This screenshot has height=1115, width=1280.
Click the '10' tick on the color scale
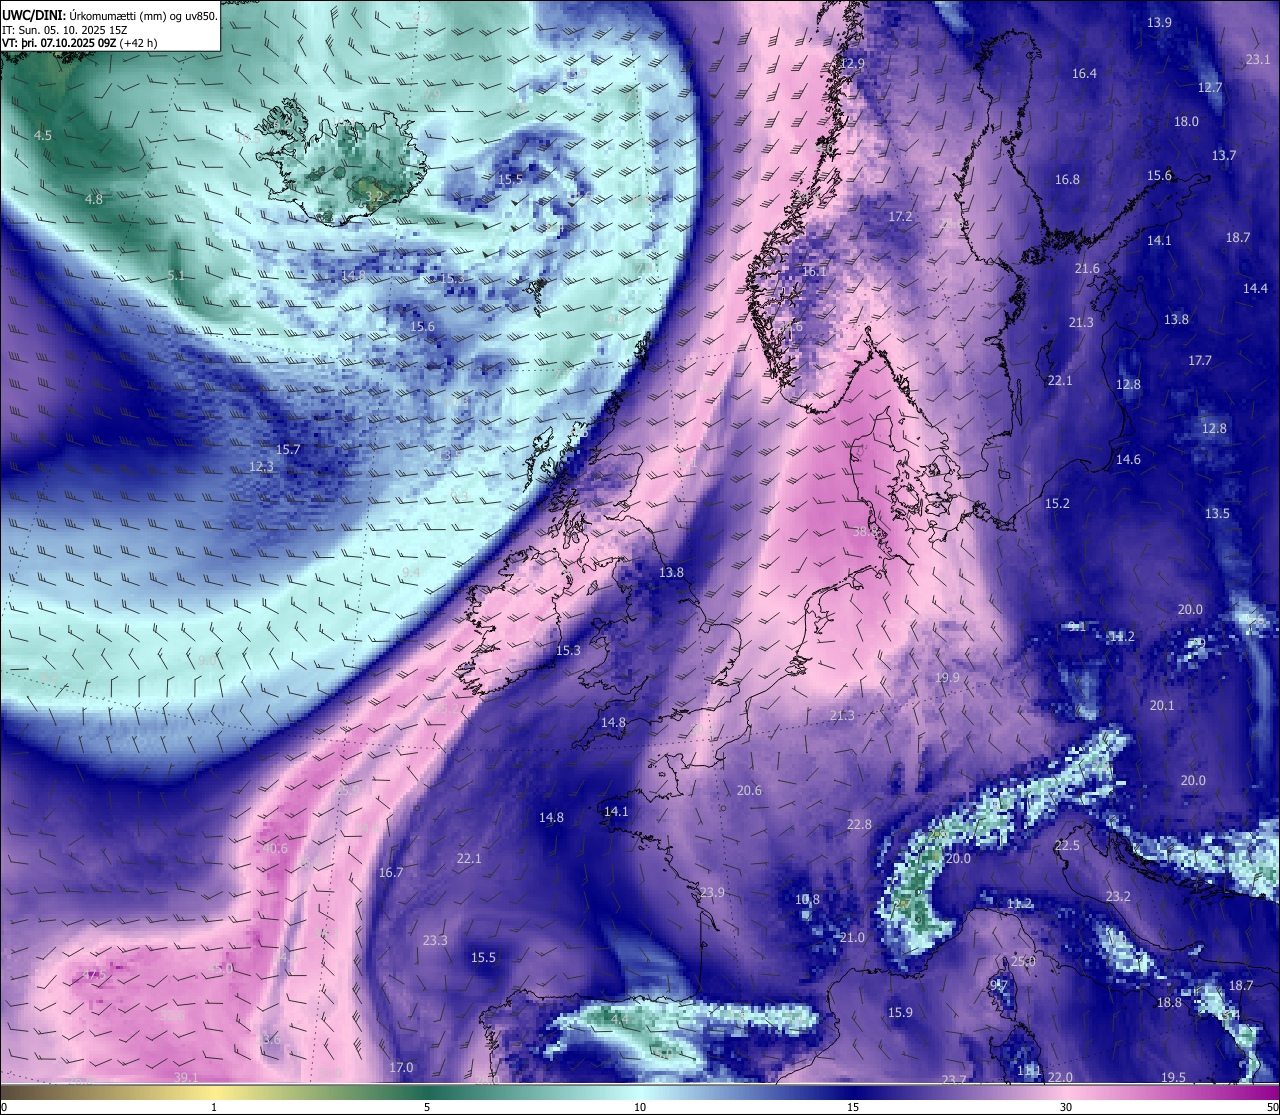(x=640, y=1107)
